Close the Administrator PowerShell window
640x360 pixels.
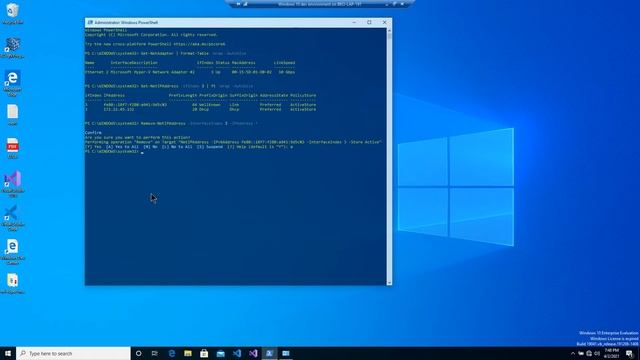(x=384, y=22)
